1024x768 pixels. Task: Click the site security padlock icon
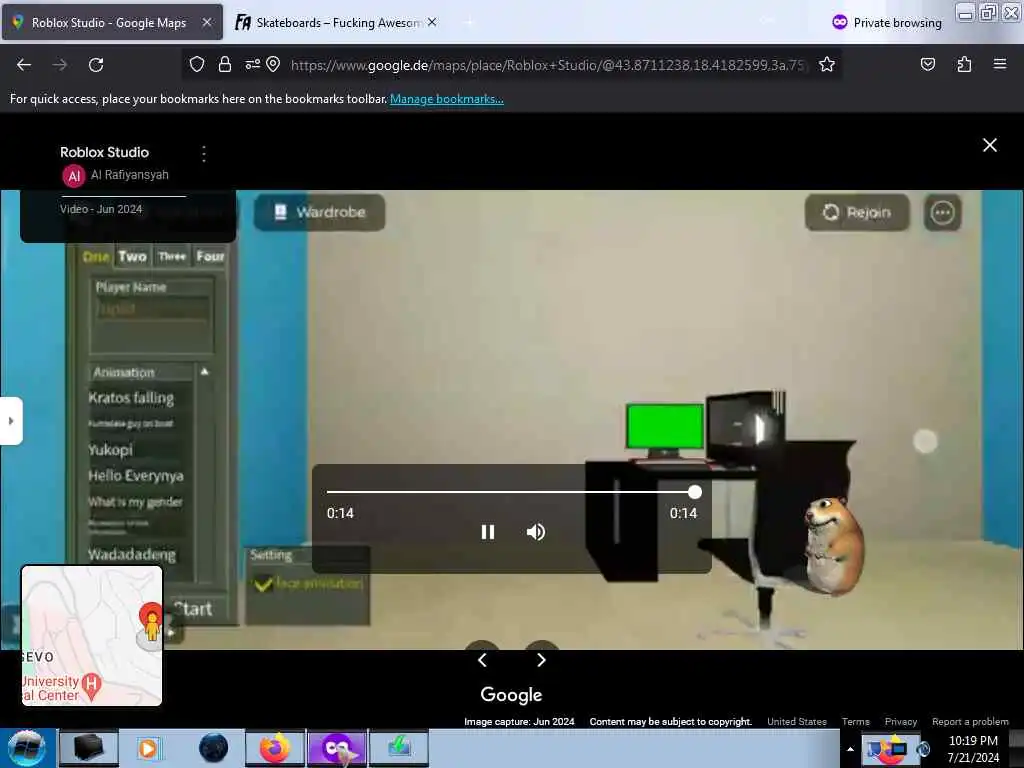(x=225, y=64)
